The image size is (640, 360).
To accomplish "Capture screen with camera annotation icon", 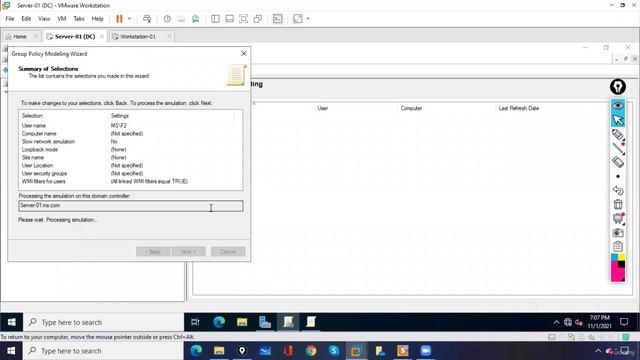I will coord(618,232).
